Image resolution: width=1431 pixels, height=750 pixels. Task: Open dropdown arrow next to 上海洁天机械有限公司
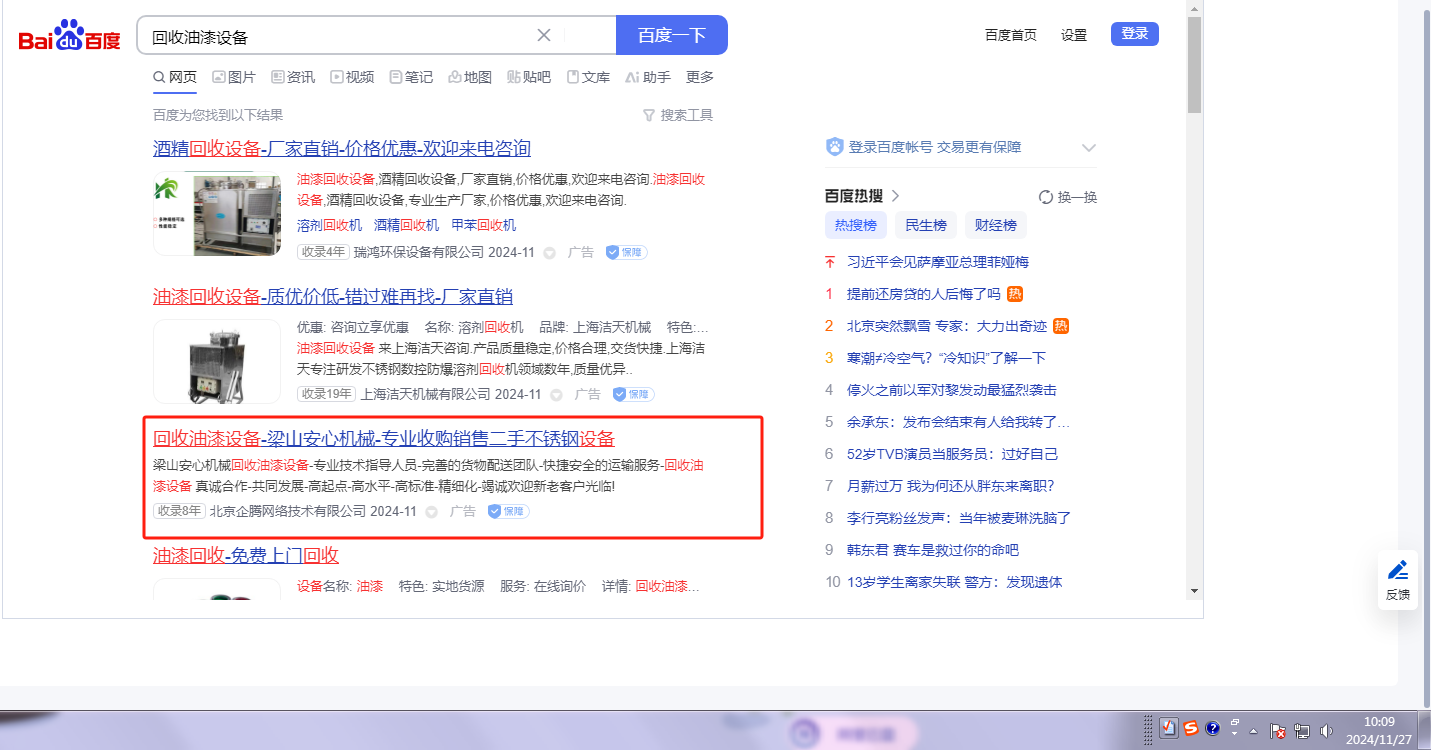557,395
